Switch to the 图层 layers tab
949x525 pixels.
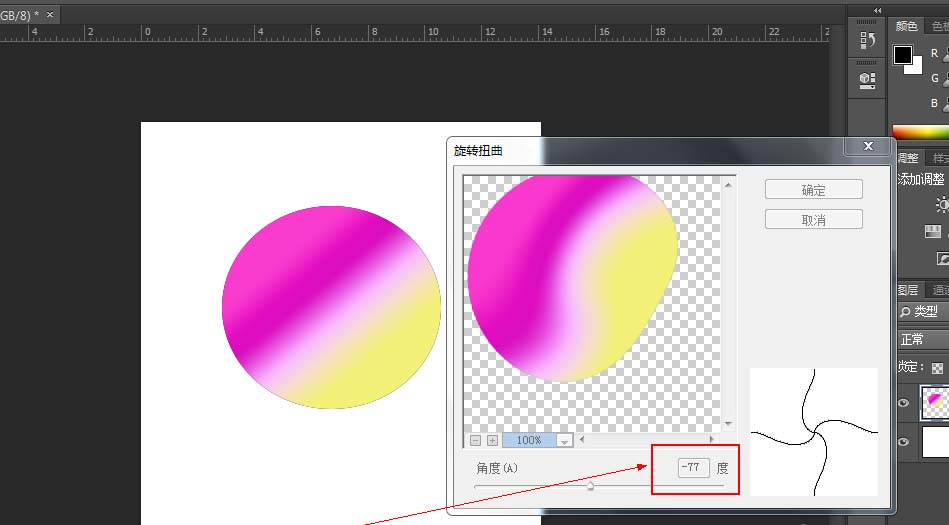click(907, 290)
